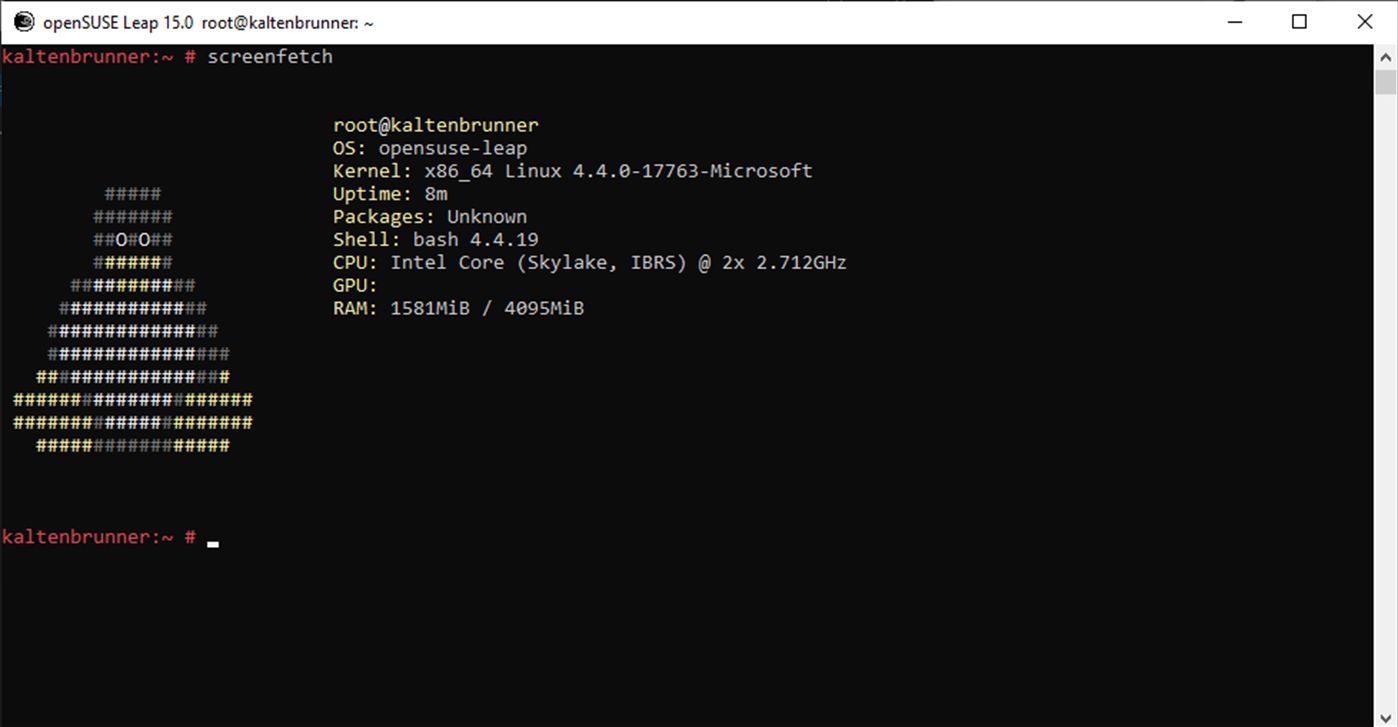Click the Packages: Unknown line
This screenshot has width=1398, height=727.
pyautogui.click(x=430, y=217)
